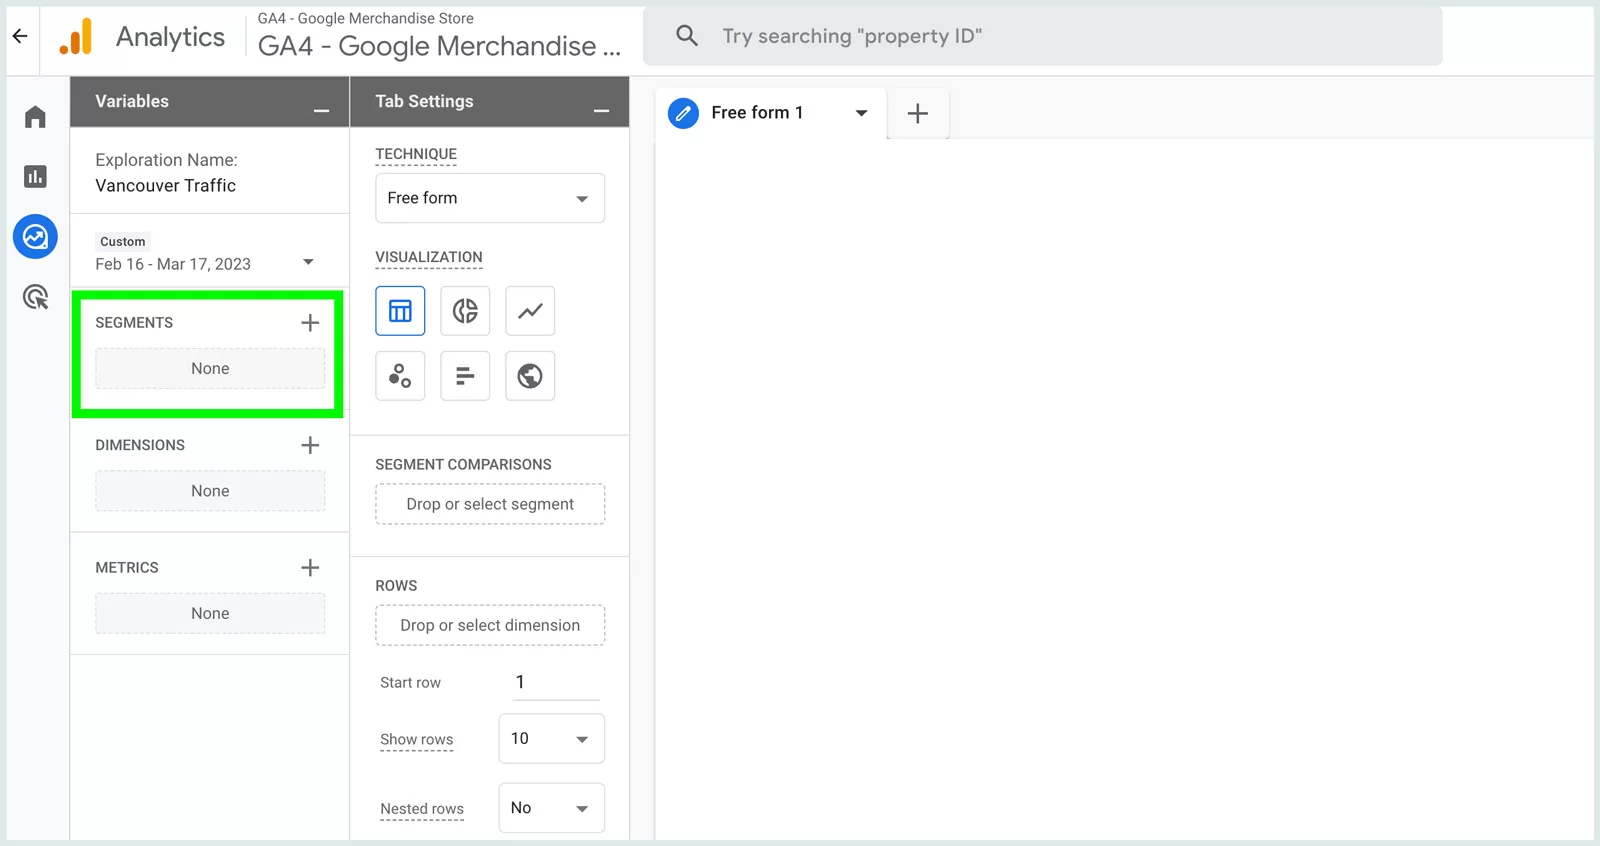Open the Technique Free form dropdown

490,198
